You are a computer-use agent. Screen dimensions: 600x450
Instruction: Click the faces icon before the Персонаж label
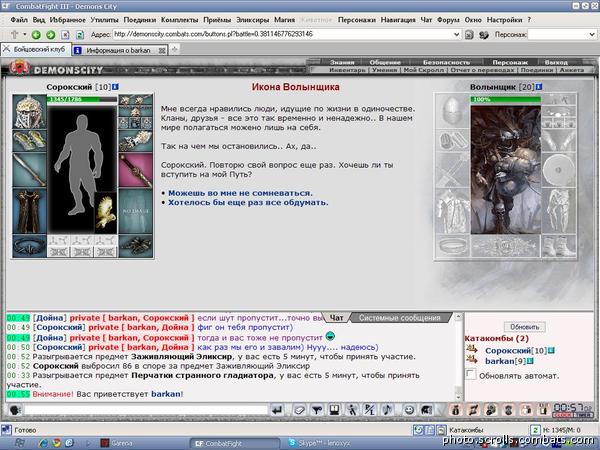(484, 35)
